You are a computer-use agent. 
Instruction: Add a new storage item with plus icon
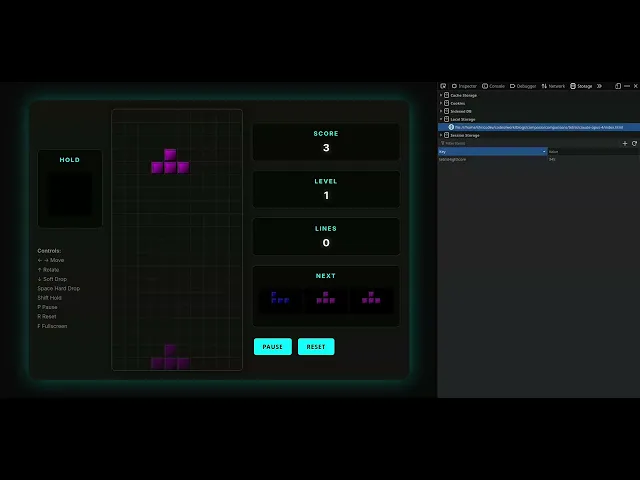[x=625, y=143]
